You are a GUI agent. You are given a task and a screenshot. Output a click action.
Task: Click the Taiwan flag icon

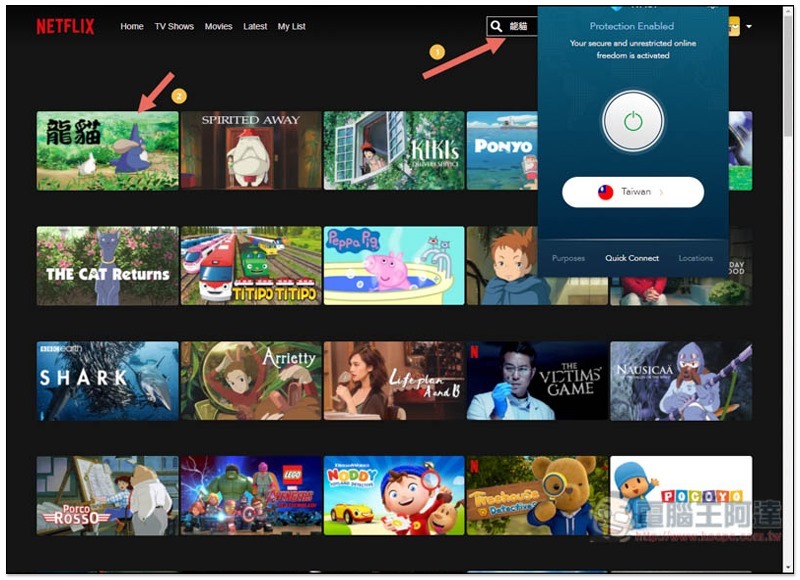coord(606,192)
